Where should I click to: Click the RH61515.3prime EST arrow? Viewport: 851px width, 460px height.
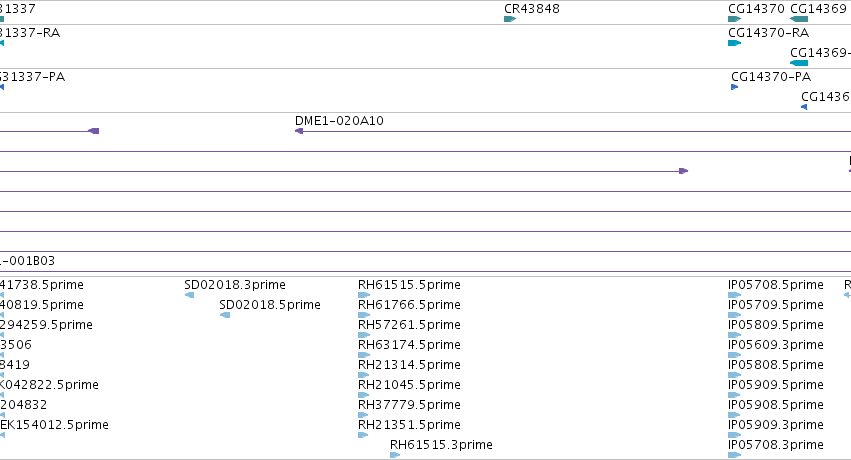[x=395, y=455]
